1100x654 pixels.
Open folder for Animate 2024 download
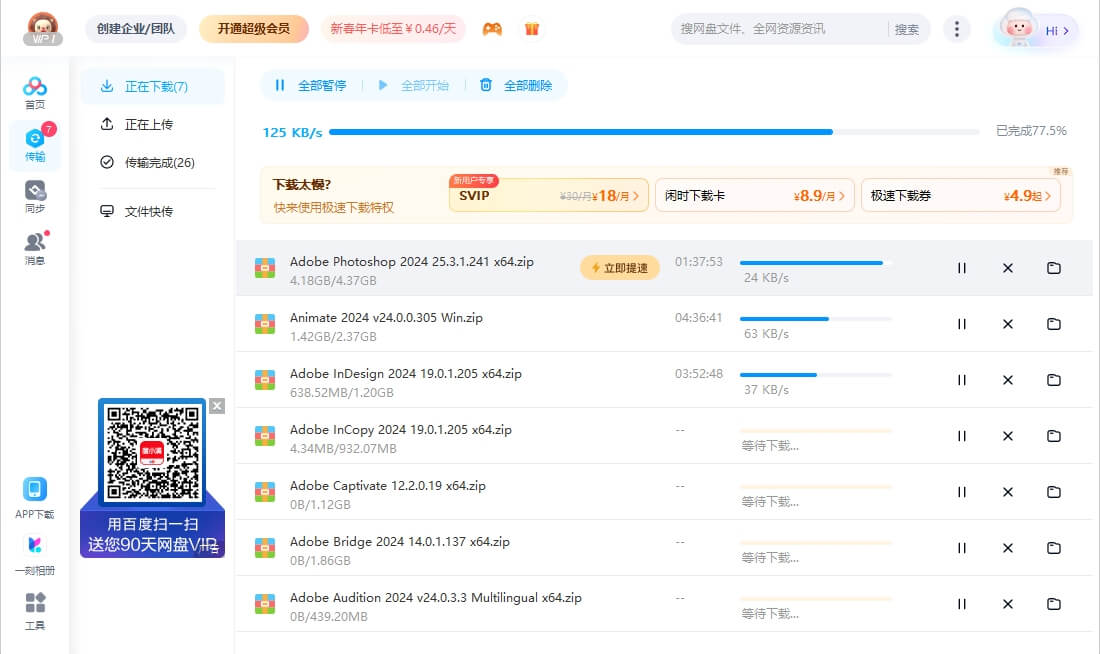click(x=1054, y=324)
